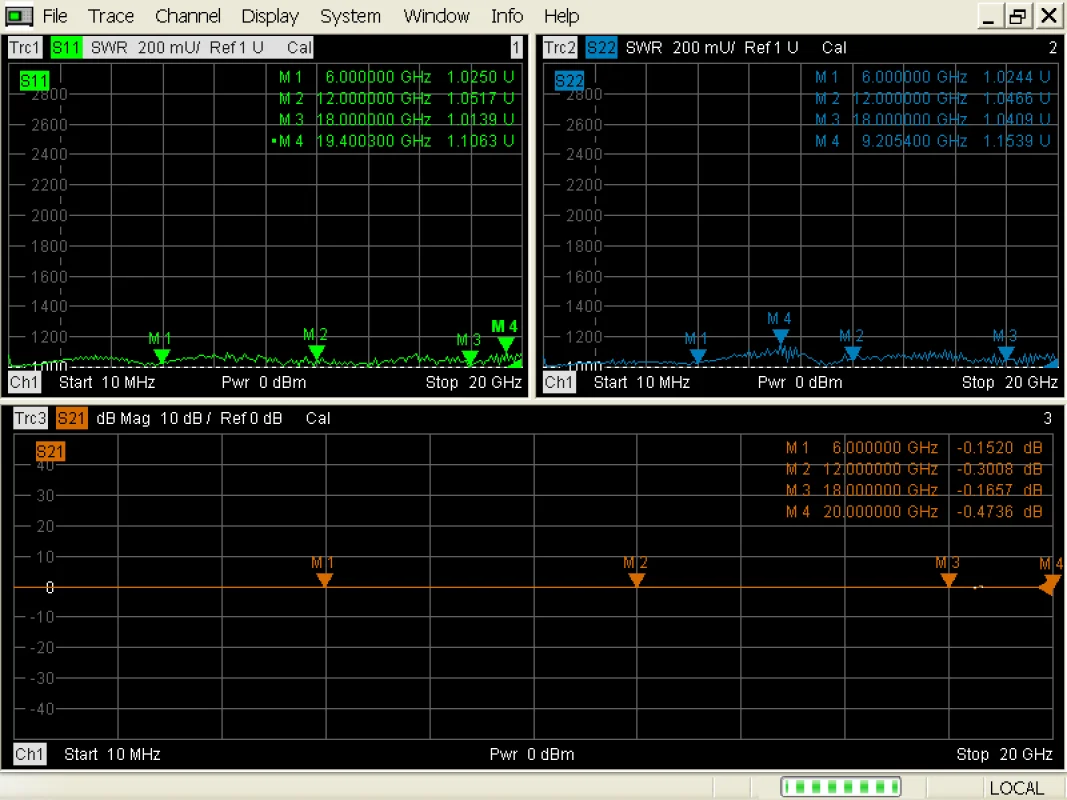Click the green sweep progress bar
1067x800 pixels.
(840, 787)
